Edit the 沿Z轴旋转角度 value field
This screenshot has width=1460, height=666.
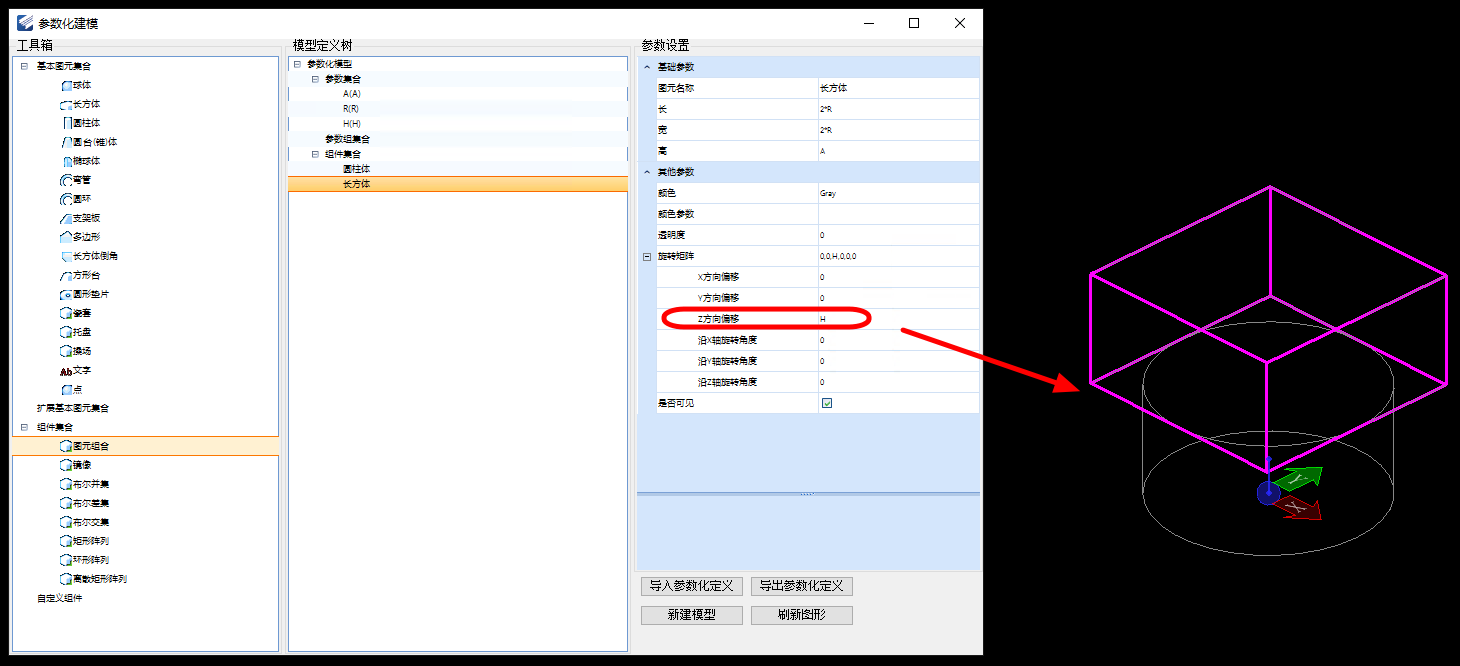coord(898,382)
